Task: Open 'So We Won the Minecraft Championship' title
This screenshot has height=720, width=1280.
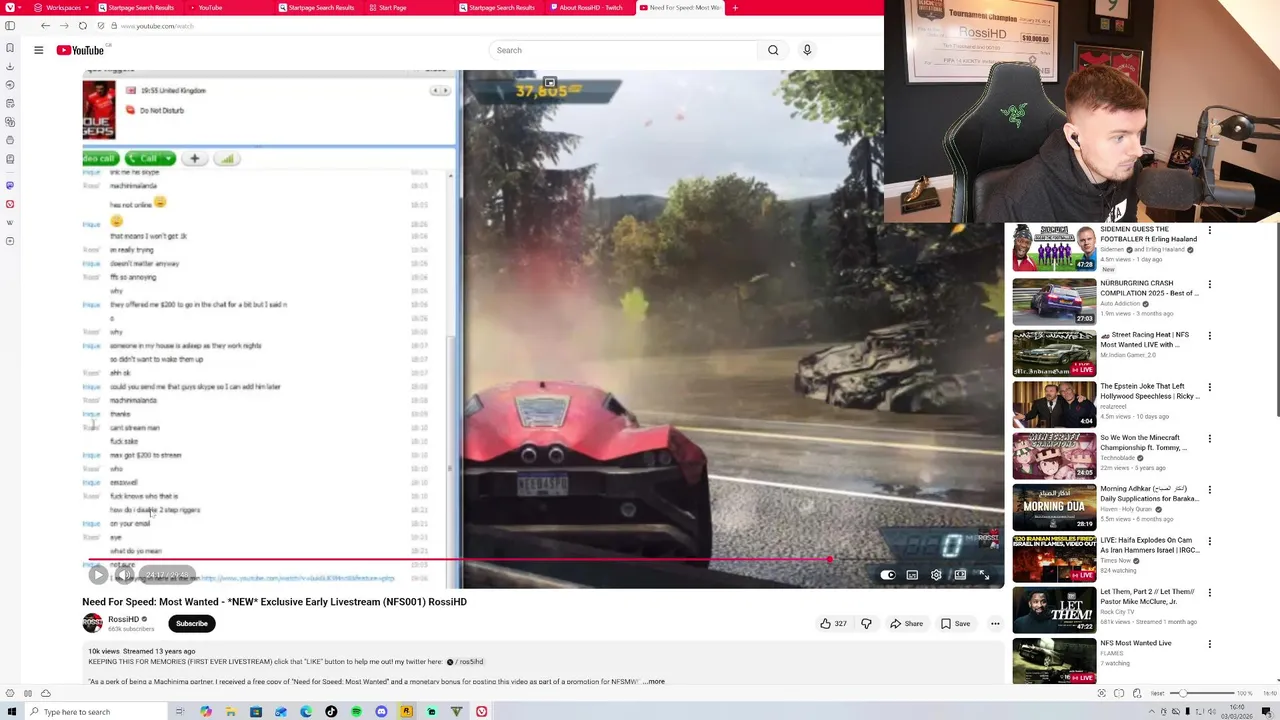Action: (1144, 442)
